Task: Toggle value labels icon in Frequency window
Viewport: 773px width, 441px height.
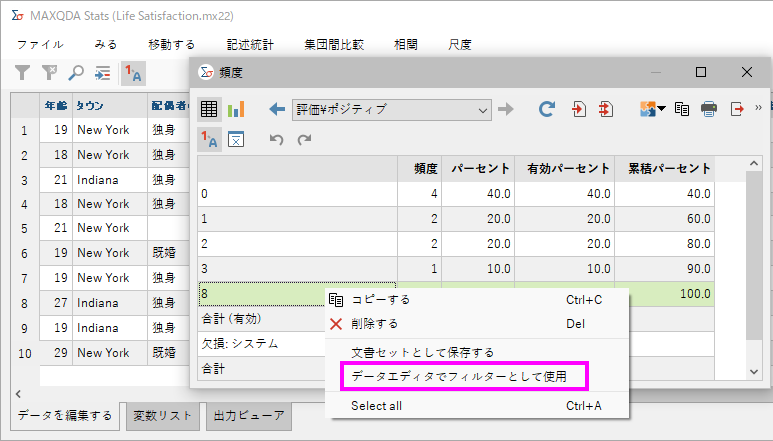Action: [210, 139]
